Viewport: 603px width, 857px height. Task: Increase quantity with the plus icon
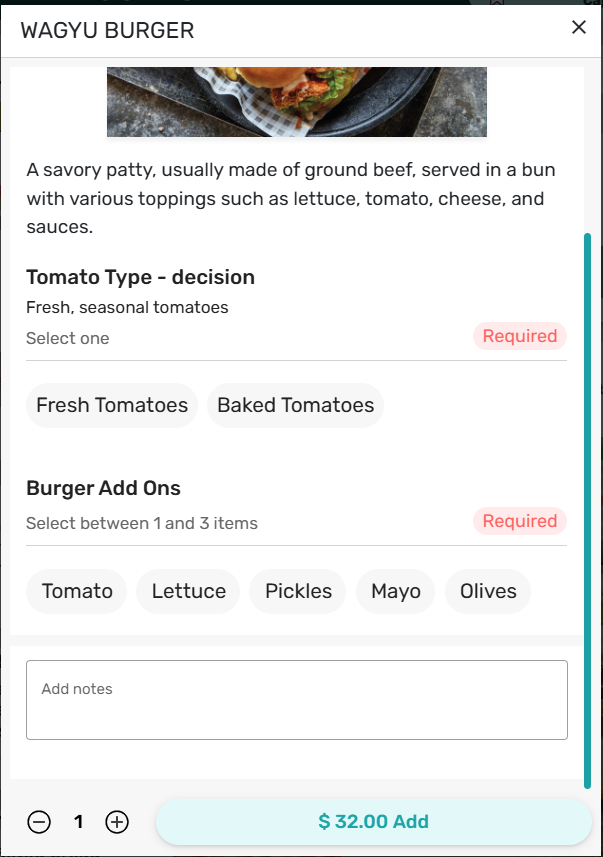coord(117,822)
